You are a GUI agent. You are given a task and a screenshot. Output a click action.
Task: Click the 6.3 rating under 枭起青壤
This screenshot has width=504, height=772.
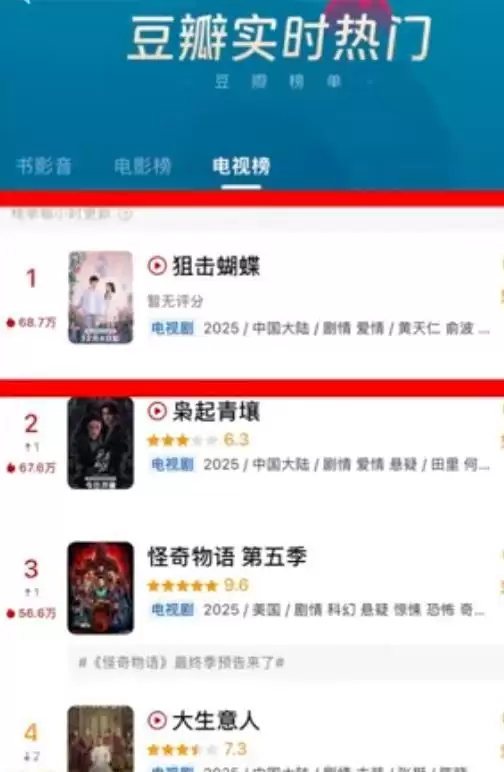pos(236,439)
